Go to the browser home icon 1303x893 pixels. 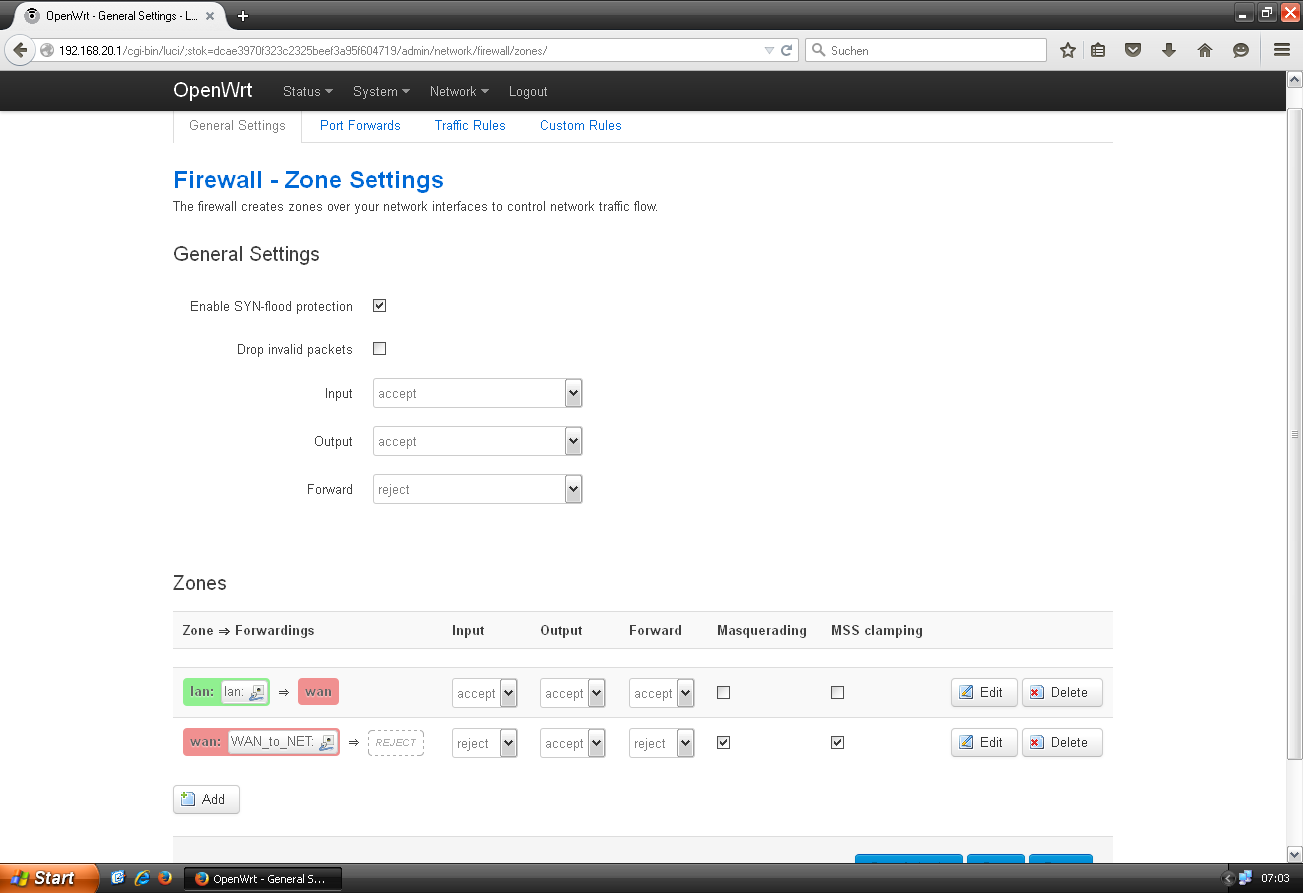[x=1205, y=50]
